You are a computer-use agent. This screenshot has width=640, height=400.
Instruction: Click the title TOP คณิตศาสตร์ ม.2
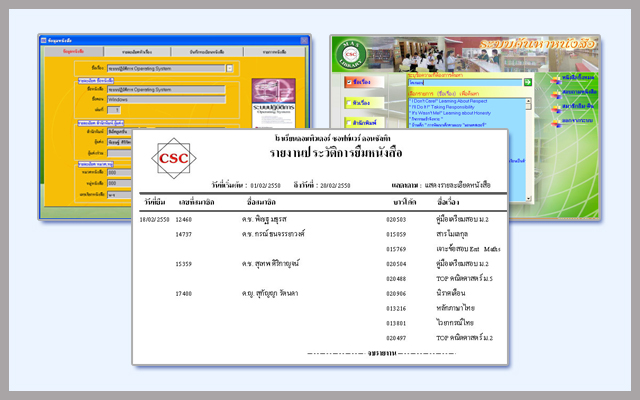click(464, 338)
